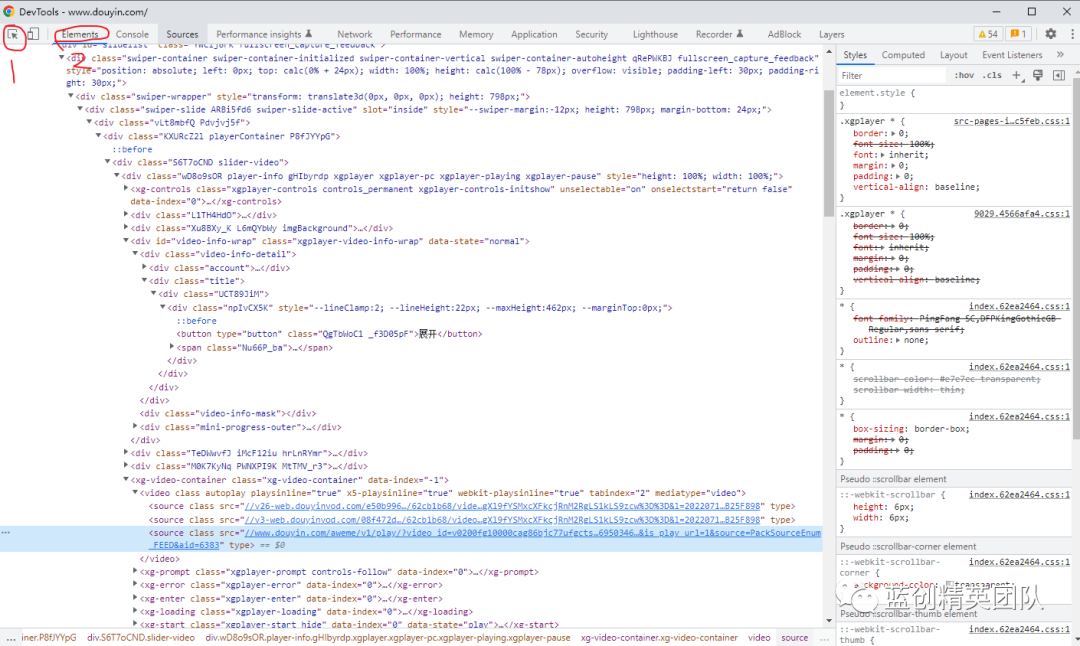Go to the Network tab

[x=355, y=34]
